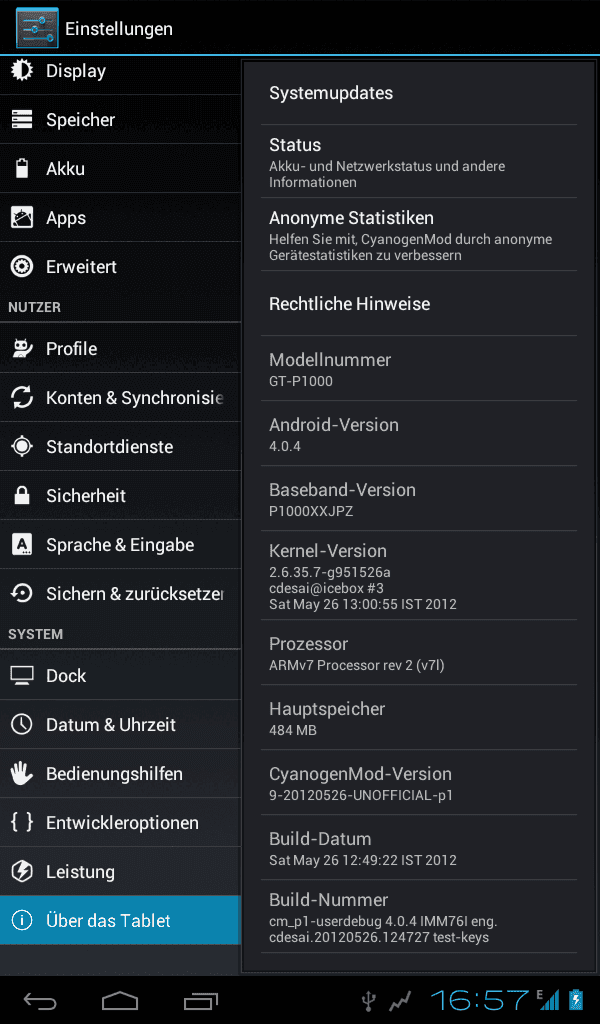Image resolution: width=600 pixels, height=1024 pixels.
Task: Select the Profile CyanogenMod mascot icon
Action: pos(22,348)
